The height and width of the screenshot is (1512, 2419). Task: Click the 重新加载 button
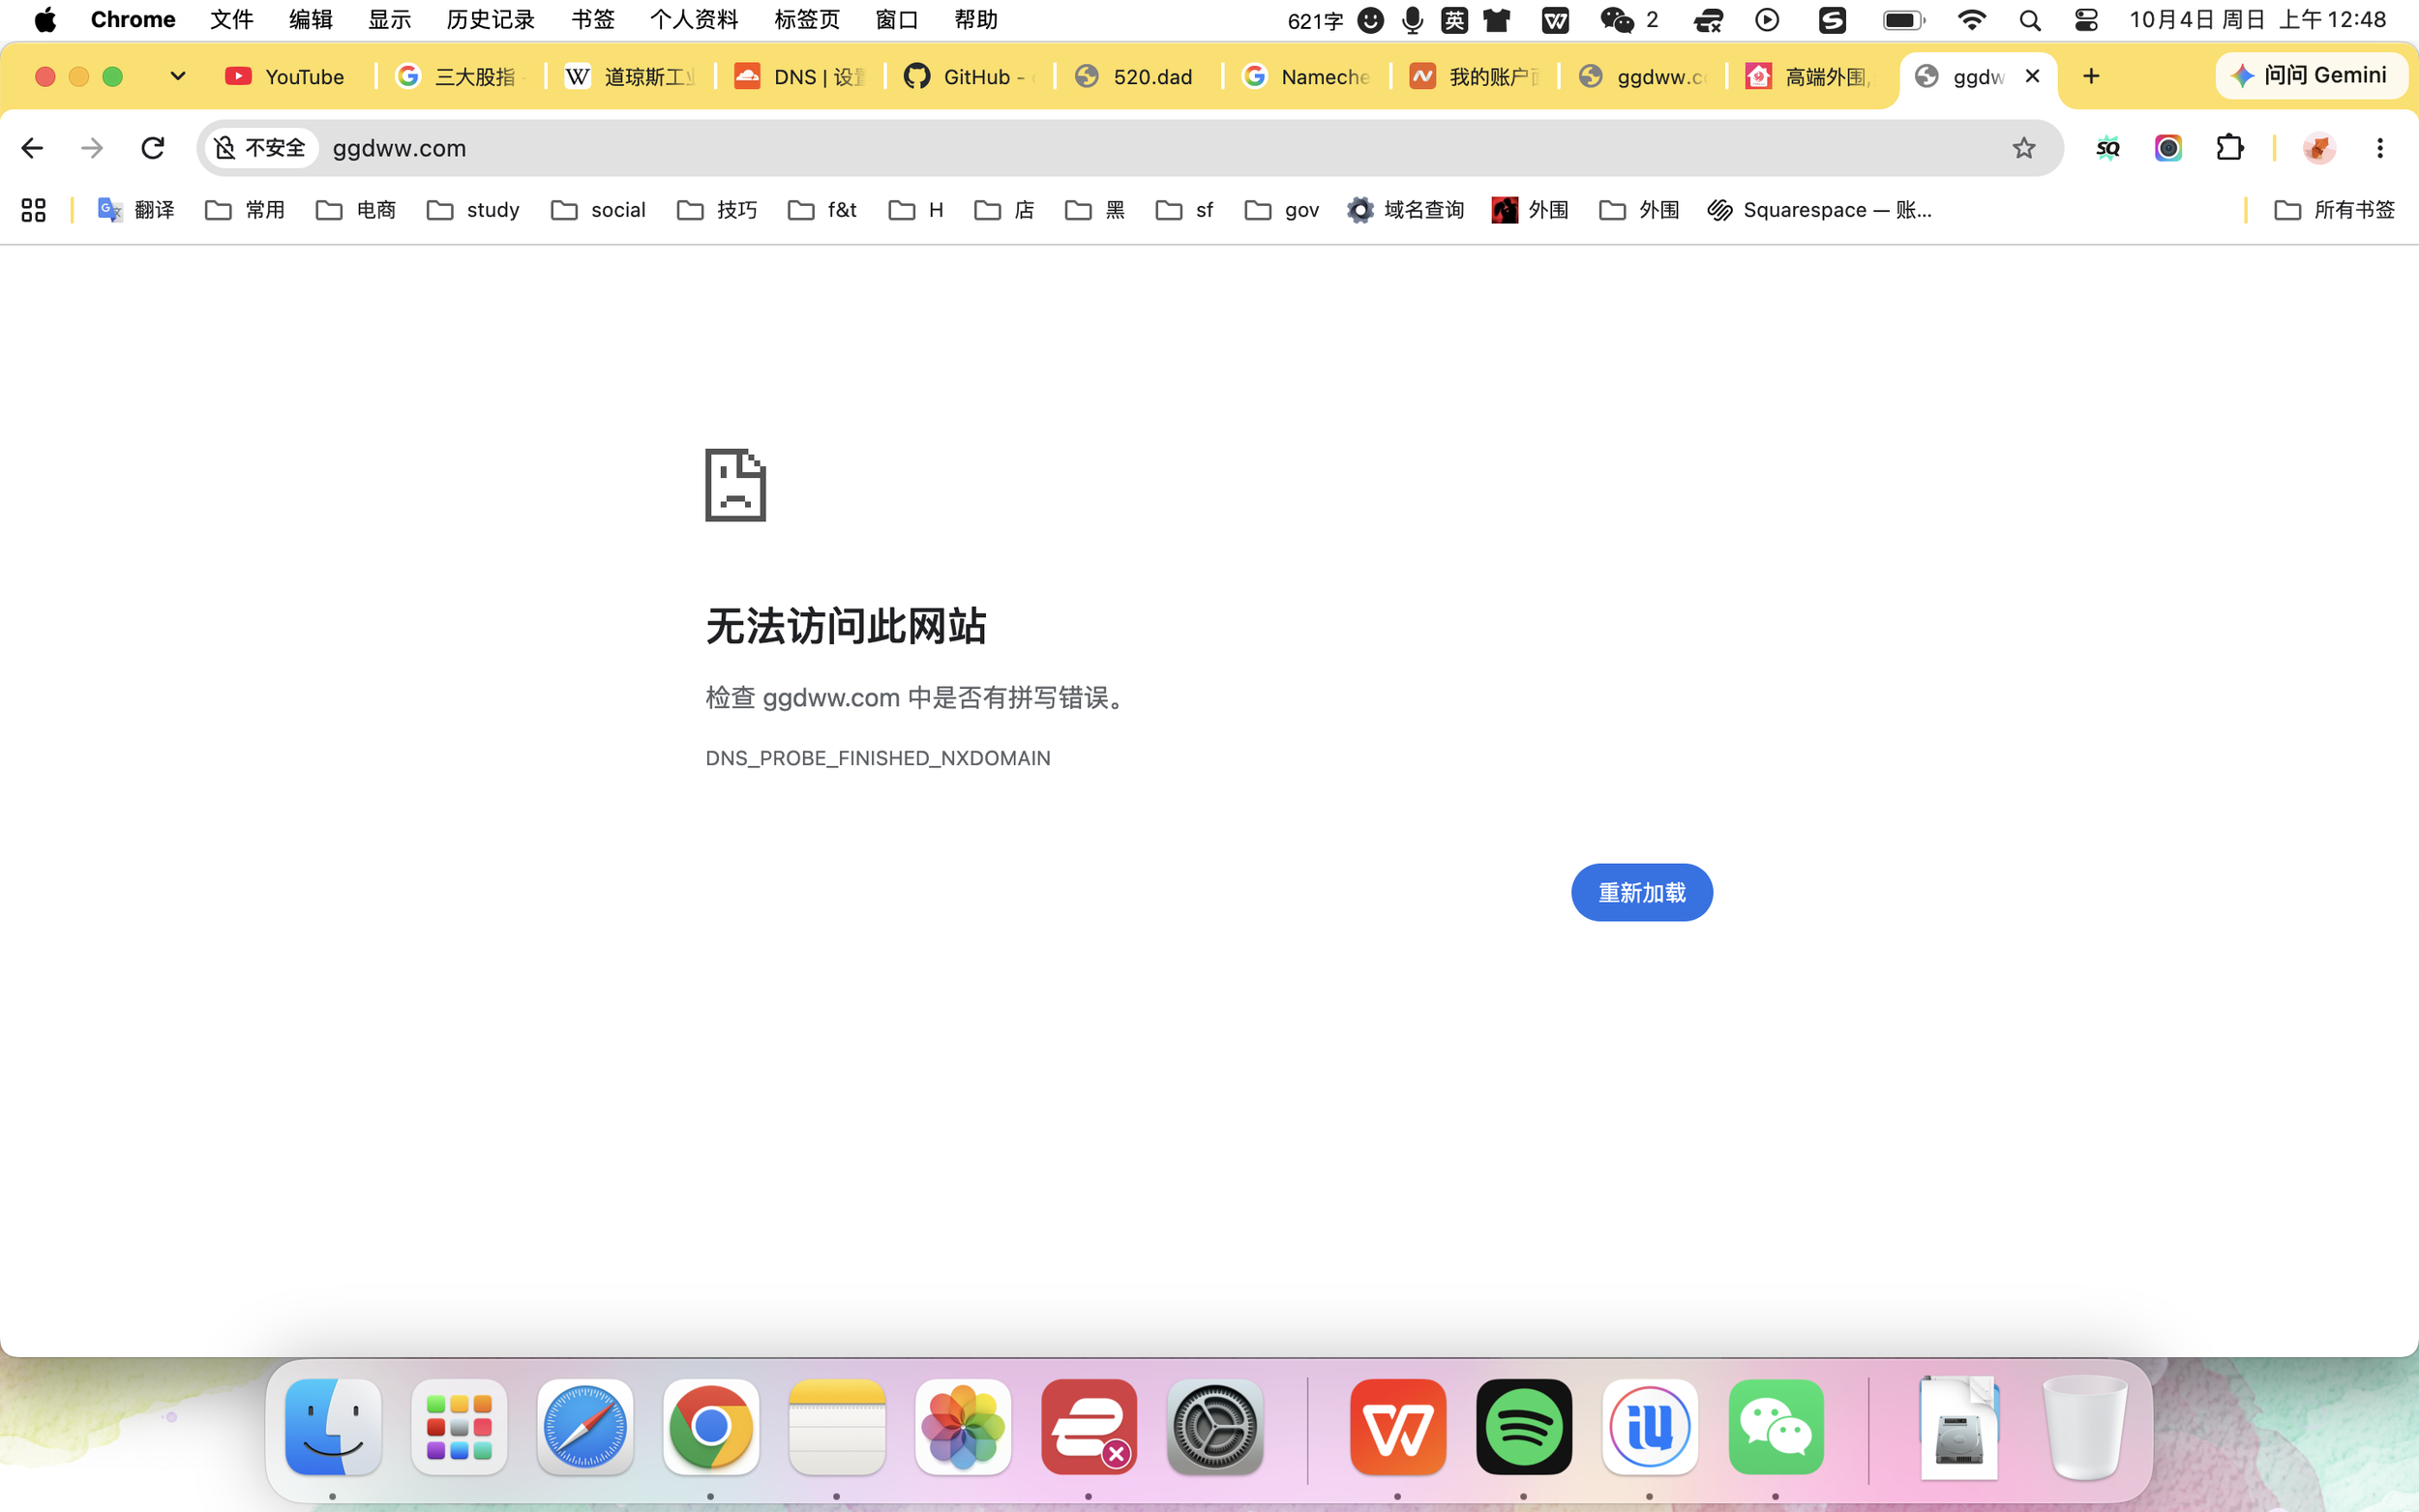tap(1641, 892)
